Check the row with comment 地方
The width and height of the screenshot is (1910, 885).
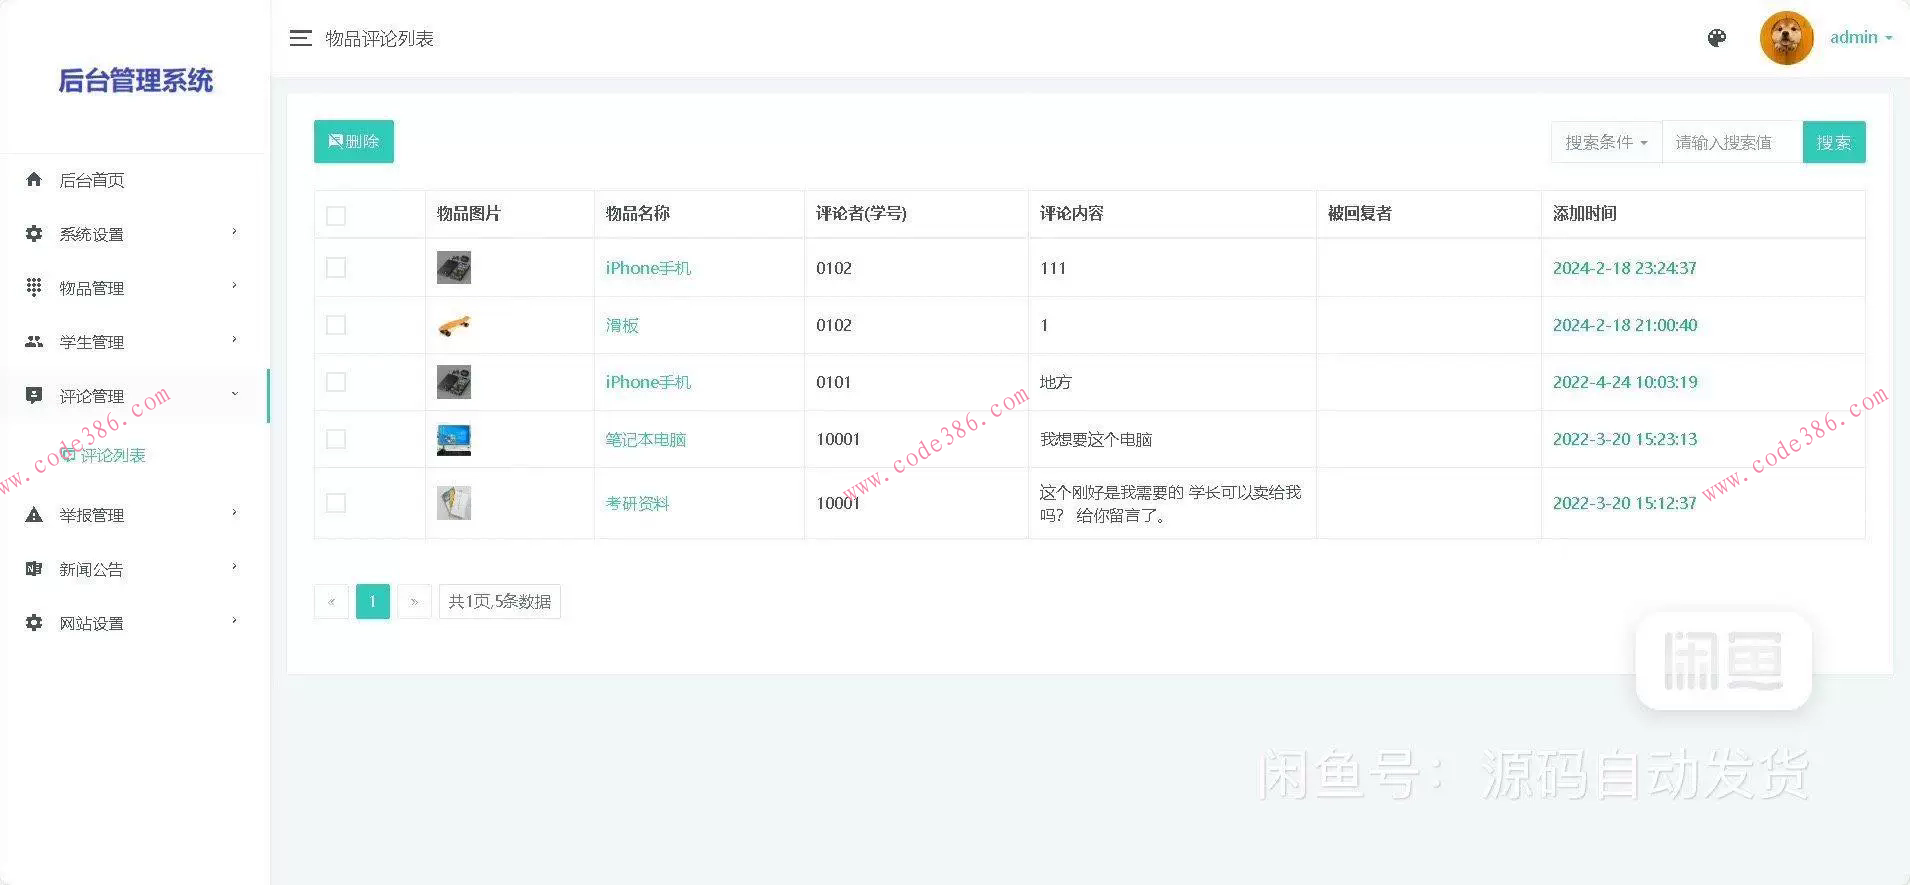336,382
